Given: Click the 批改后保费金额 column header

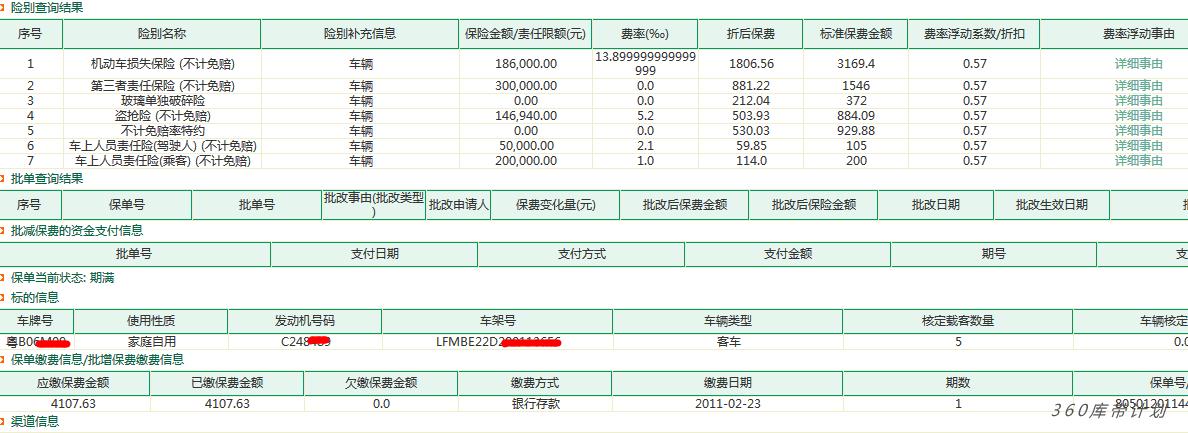Looking at the screenshot, I should tap(684, 204).
